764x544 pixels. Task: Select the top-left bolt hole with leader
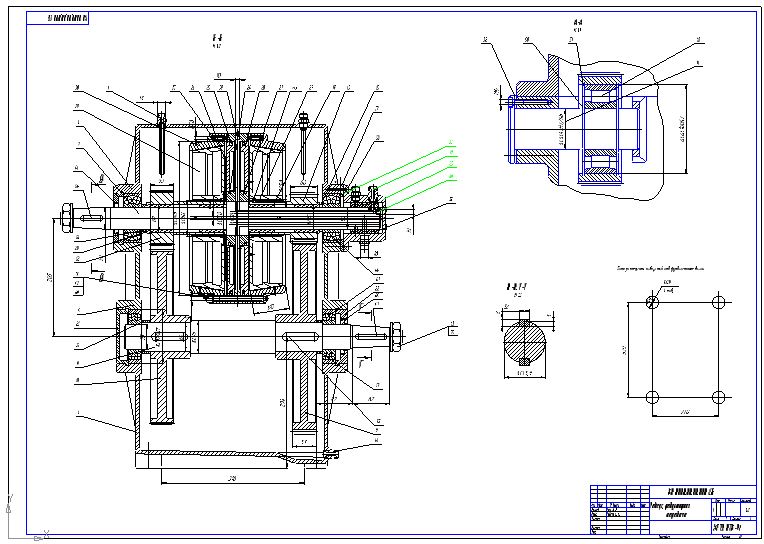tap(652, 302)
